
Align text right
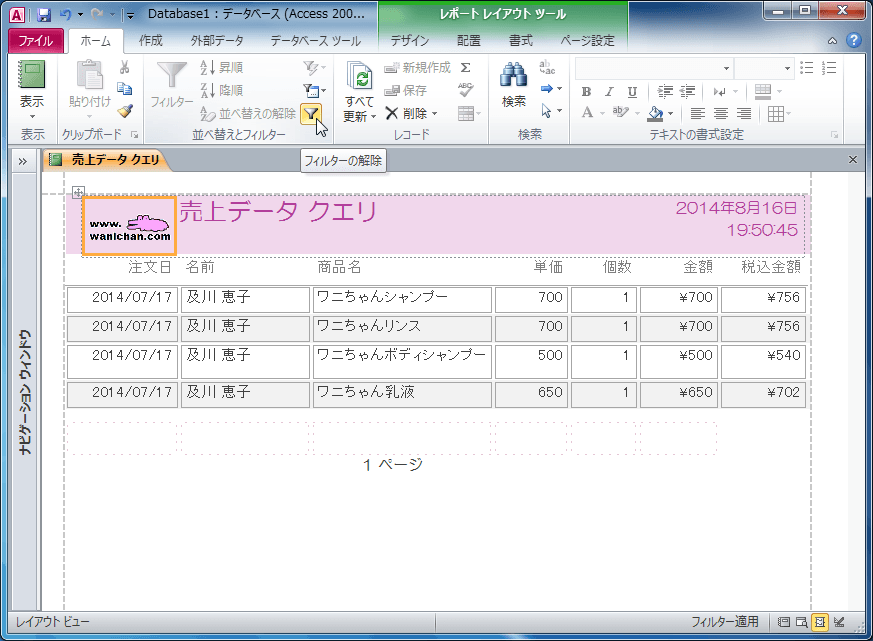(x=744, y=114)
